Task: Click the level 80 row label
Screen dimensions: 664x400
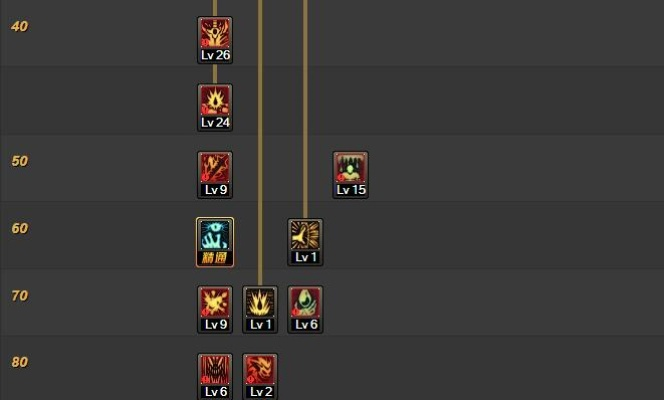Action: [19, 362]
